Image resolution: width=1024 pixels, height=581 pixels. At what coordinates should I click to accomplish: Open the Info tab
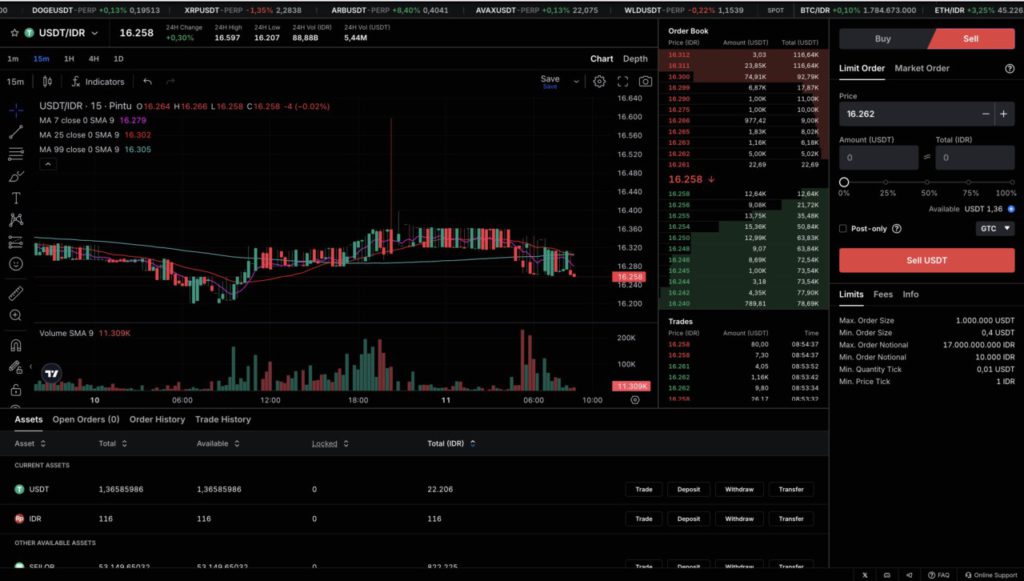[910, 294]
